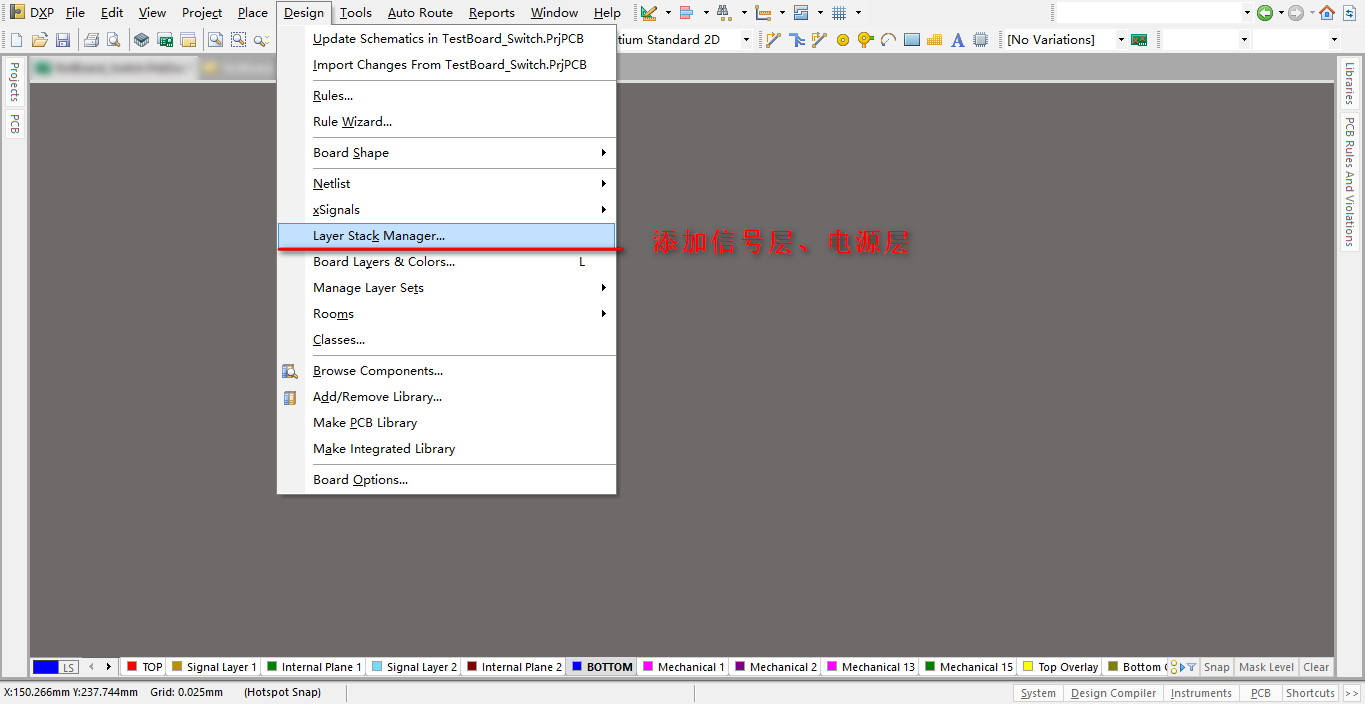
Task: Select the Place Arc icon
Action: click(888, 40)
